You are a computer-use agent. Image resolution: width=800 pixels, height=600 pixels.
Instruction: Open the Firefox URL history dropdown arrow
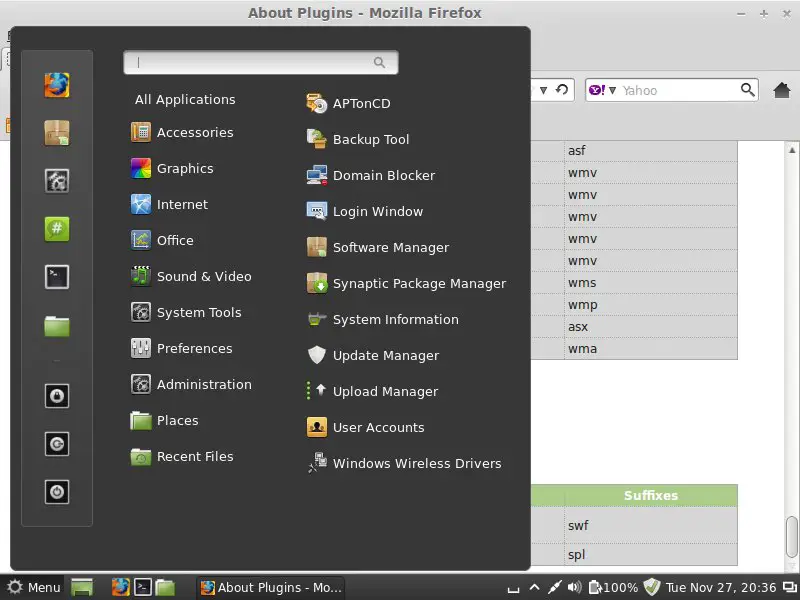pyautogui.click(x=543, y=90)
